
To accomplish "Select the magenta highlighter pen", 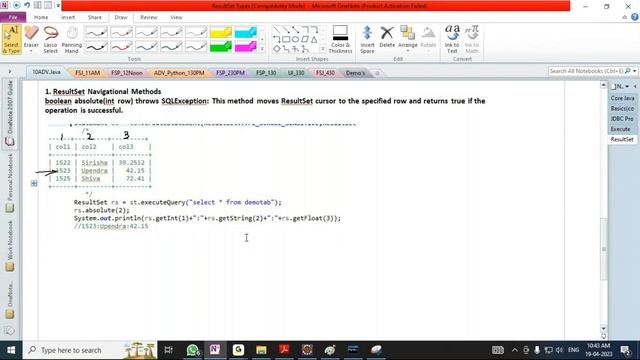I will tap(246, 47).
